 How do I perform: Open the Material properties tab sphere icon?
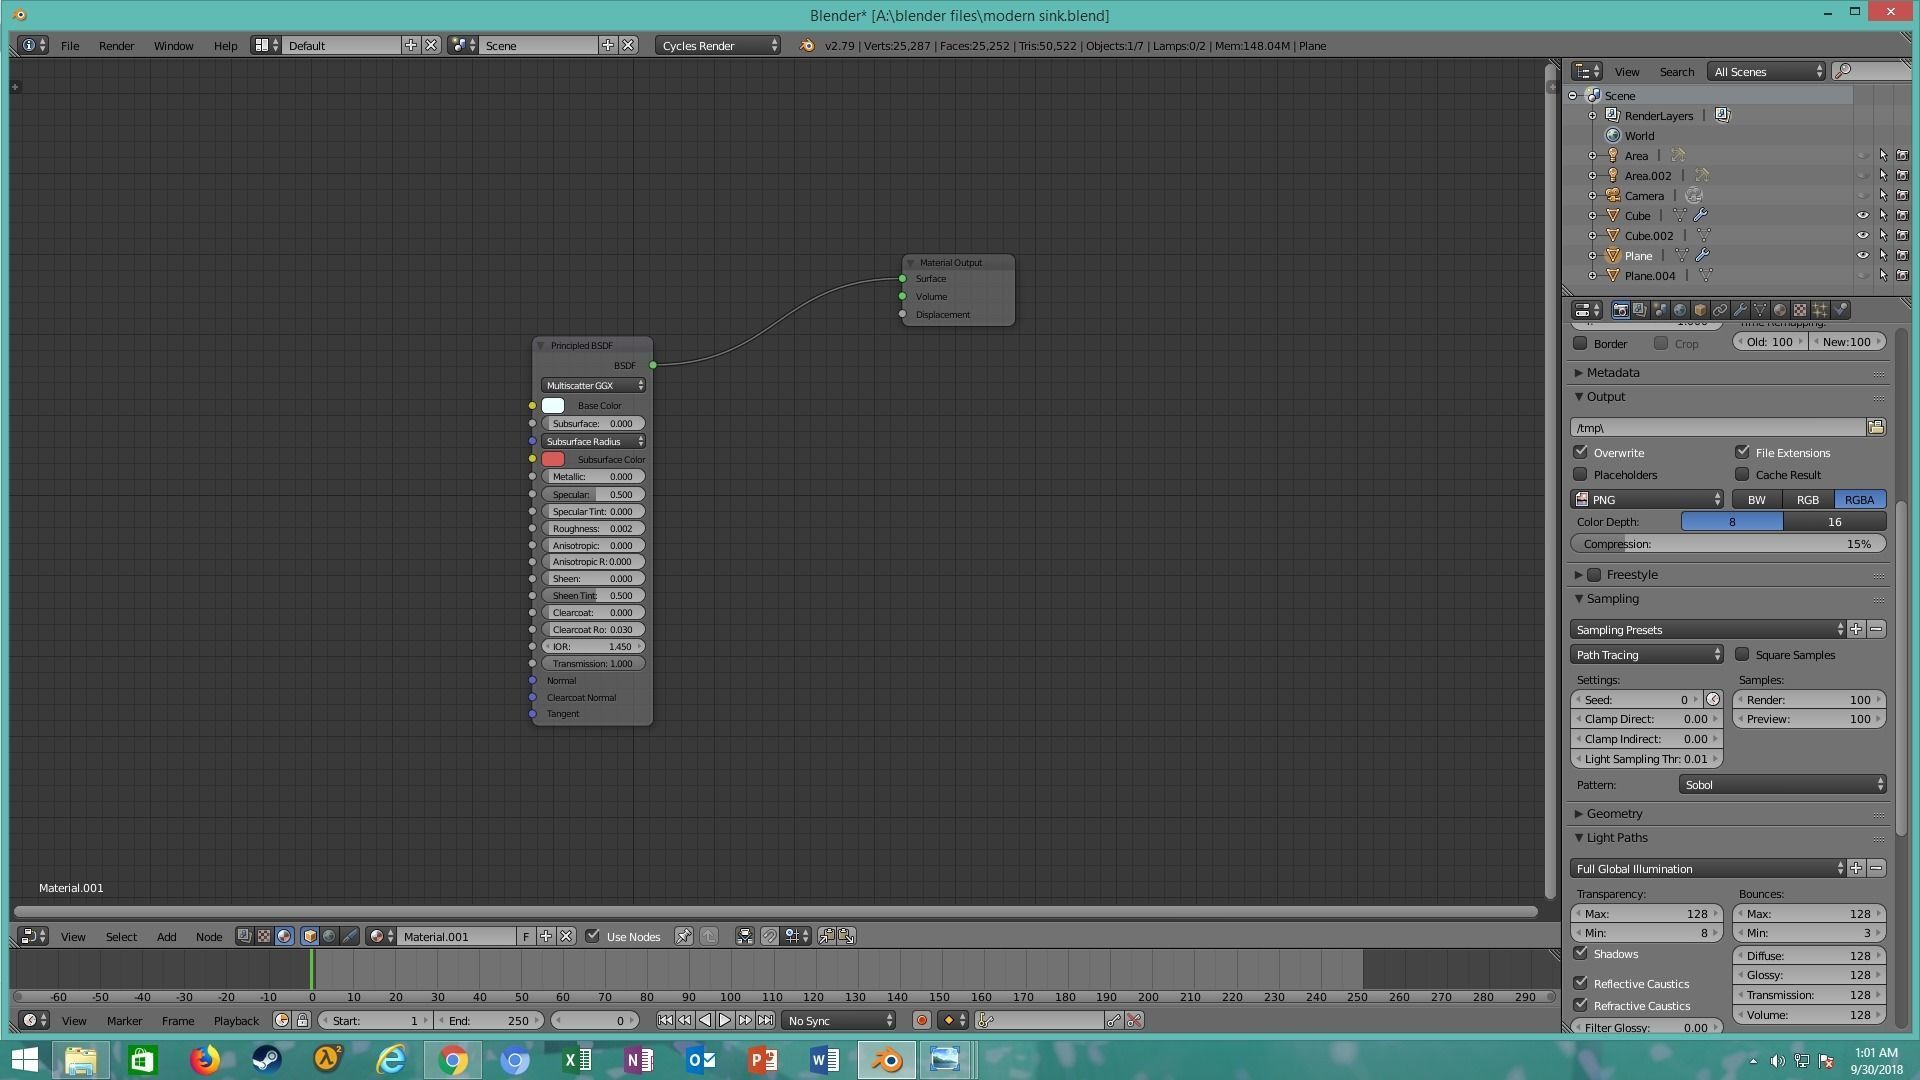click(x=1780, y=310)
